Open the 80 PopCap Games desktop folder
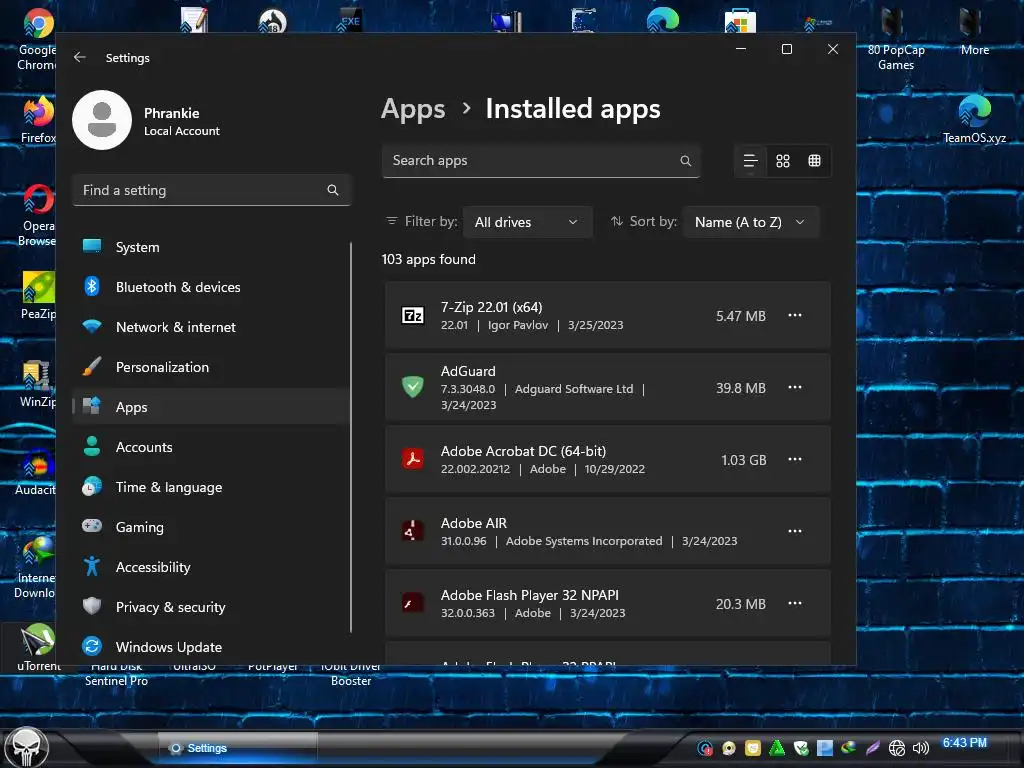Image resolution: width=1024 pixels, height=768 pixels. pyautogui.click(x=895, y=39)
